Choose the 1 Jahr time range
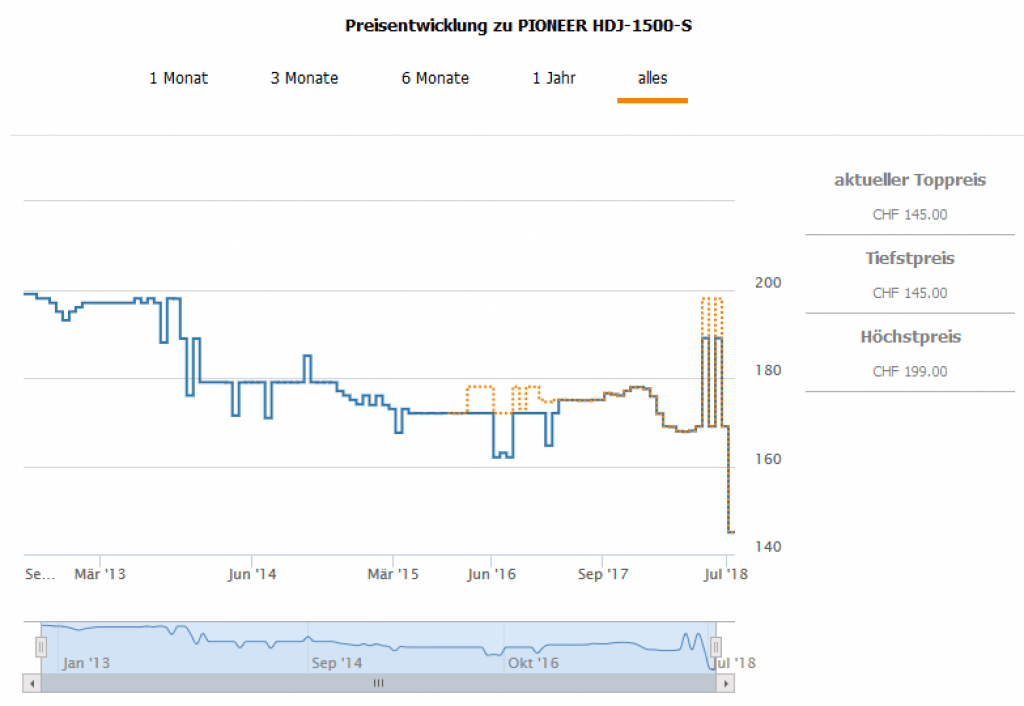Viewport: 1024px width, 706px height. (x=554, y=78)
